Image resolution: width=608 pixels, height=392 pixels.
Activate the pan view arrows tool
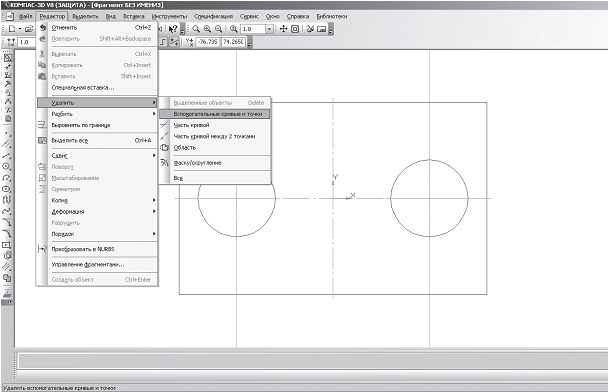coord(283,29)
